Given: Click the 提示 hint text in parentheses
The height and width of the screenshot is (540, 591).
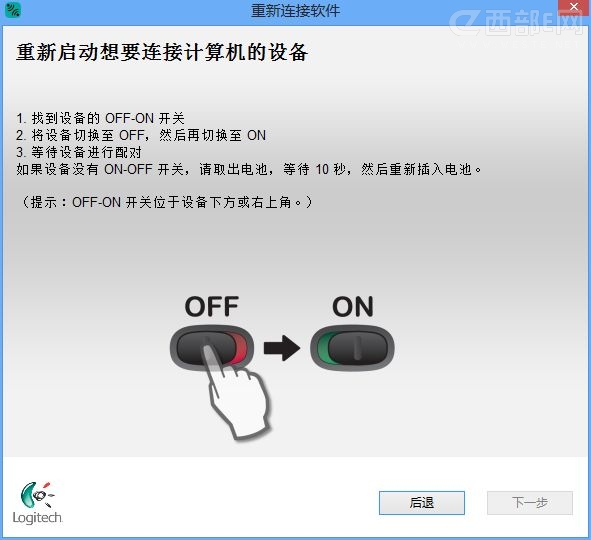Looking at the screenshot, I should 167,202.
